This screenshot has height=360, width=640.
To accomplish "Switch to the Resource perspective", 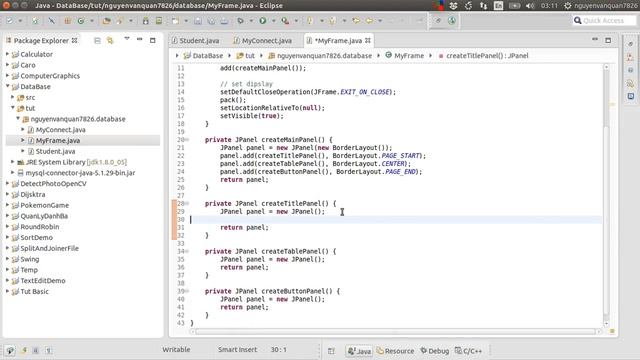I will [x=396, y=351].
